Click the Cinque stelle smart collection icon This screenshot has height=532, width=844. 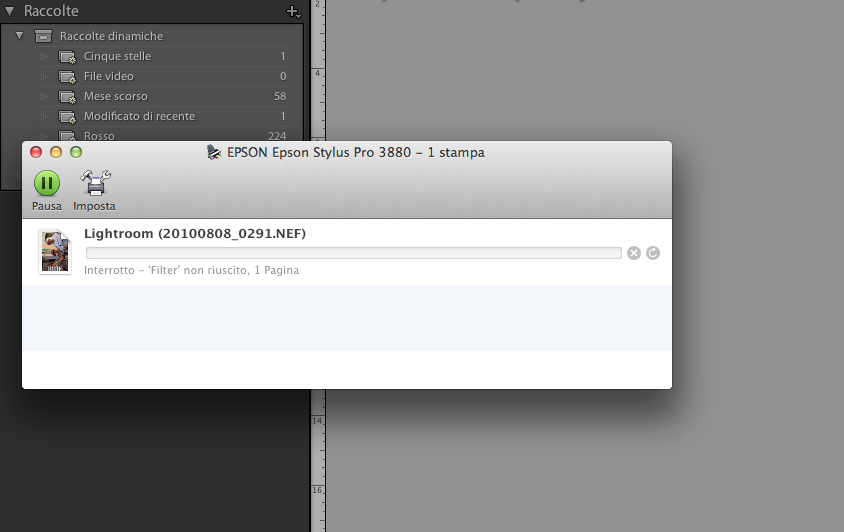point(67,57)
